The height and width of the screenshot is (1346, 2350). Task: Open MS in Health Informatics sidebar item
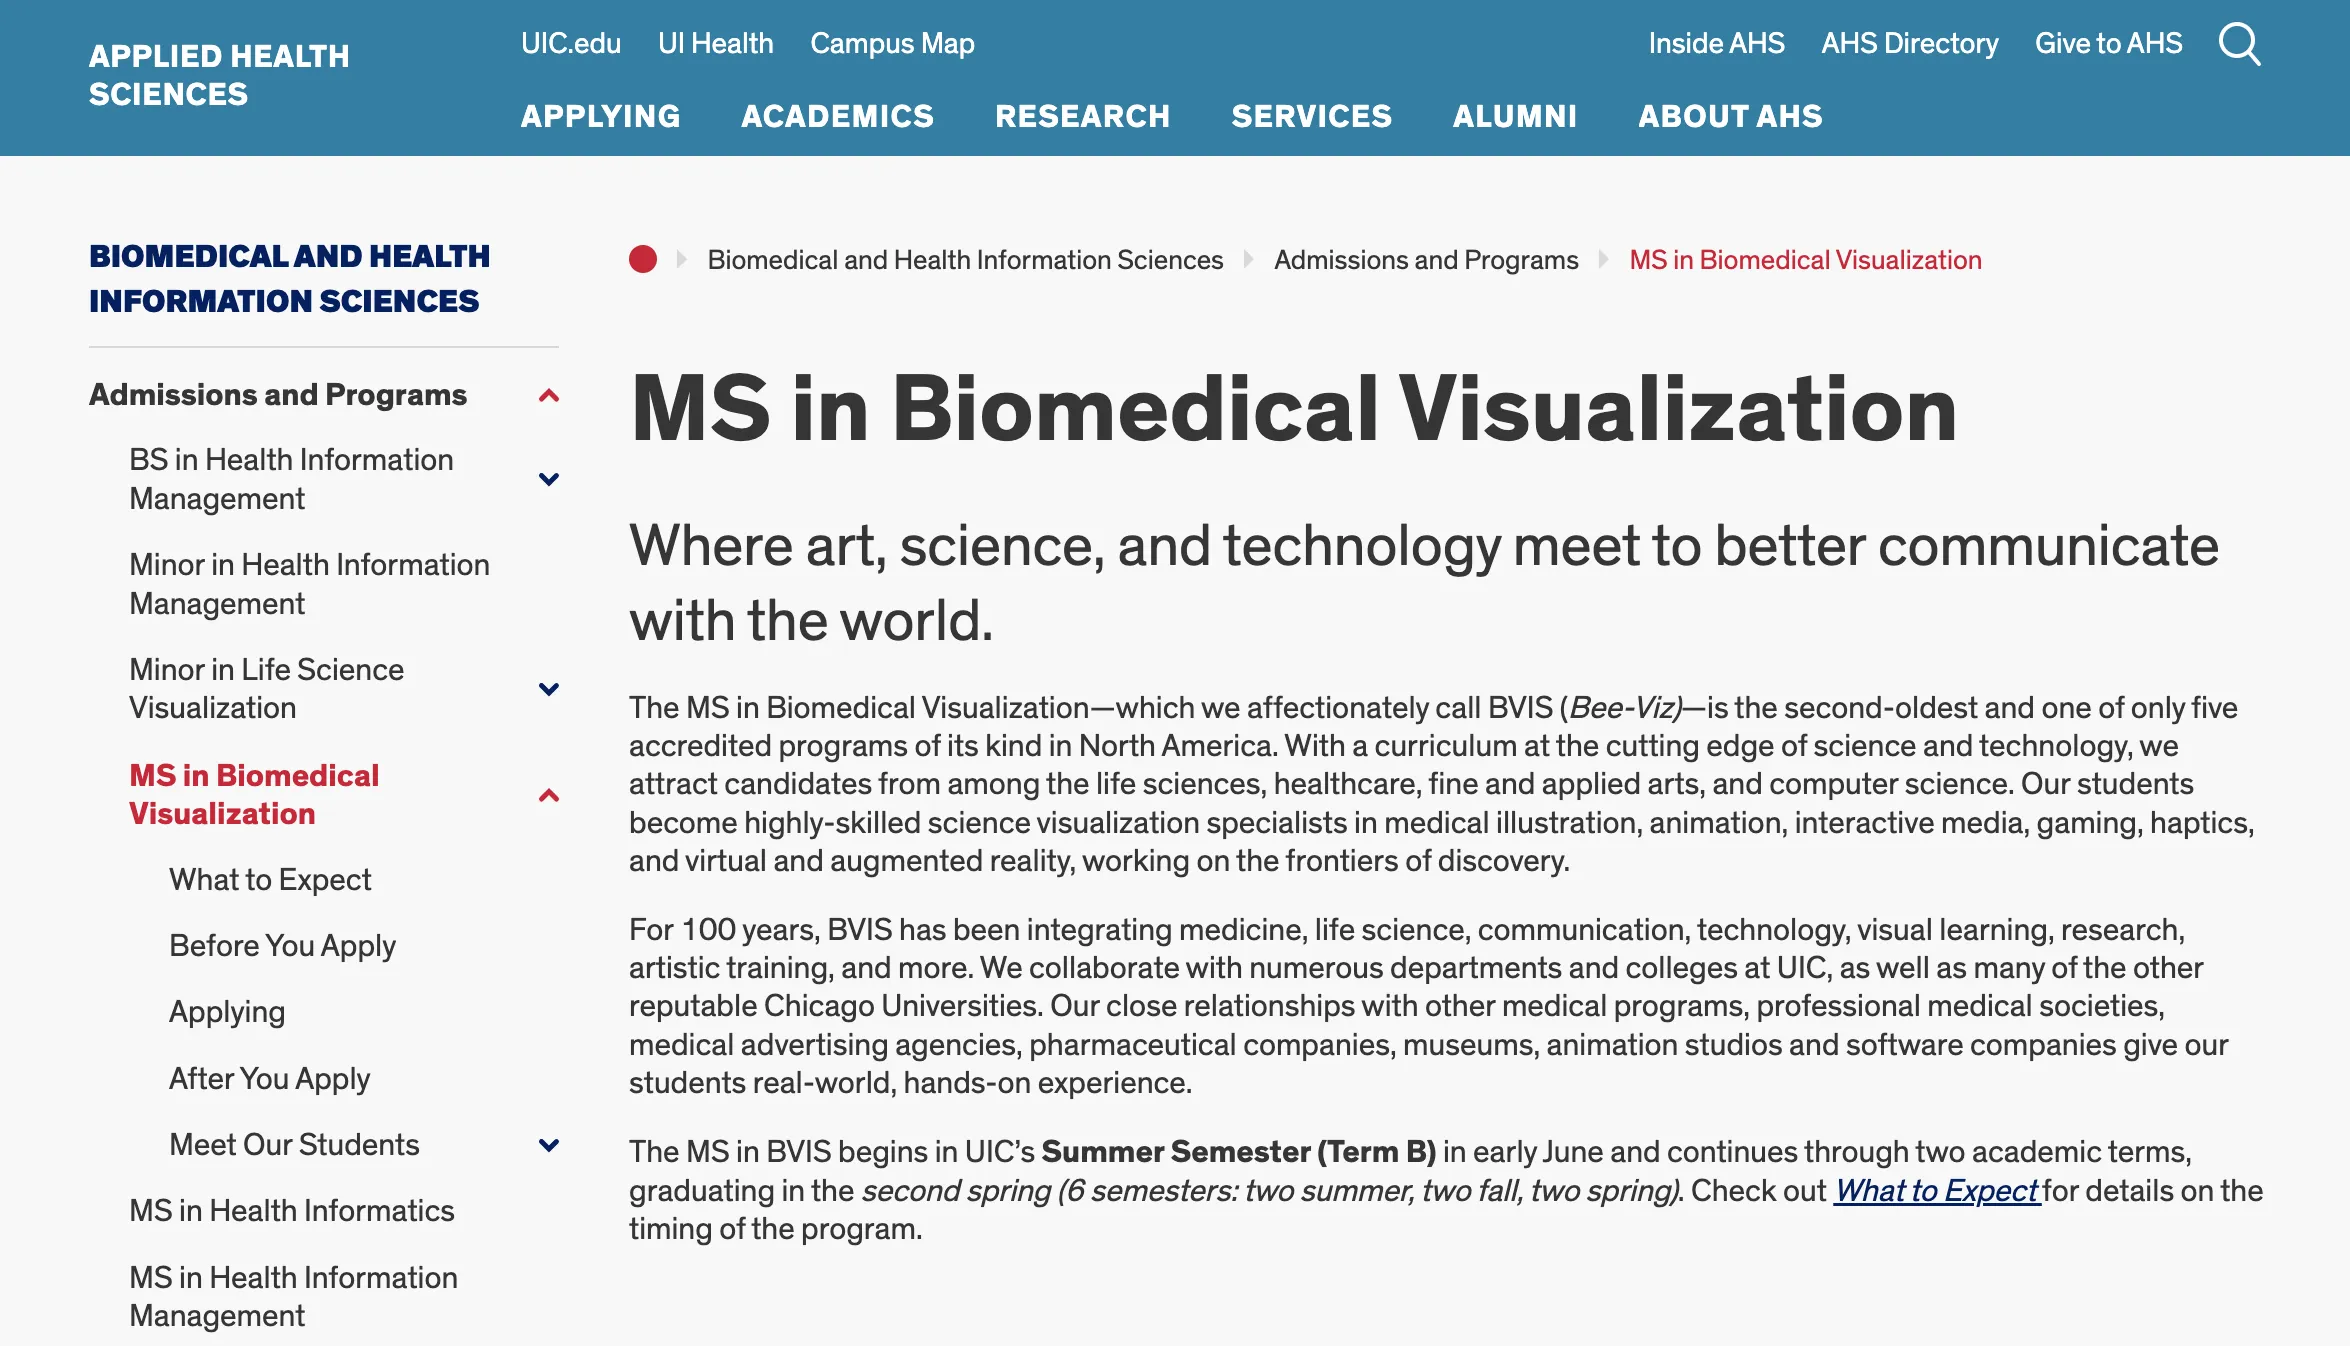click(292, 1211)
